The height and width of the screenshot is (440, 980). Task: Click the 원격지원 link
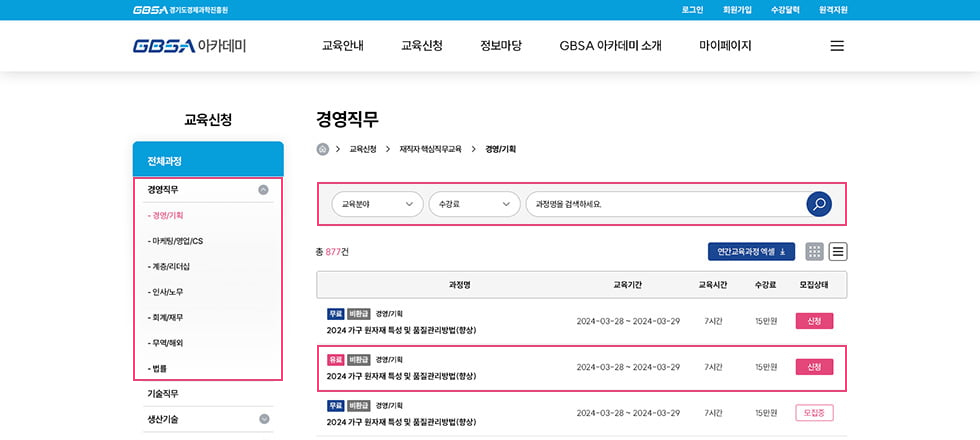pyautogui.click(x=833, y=10)
